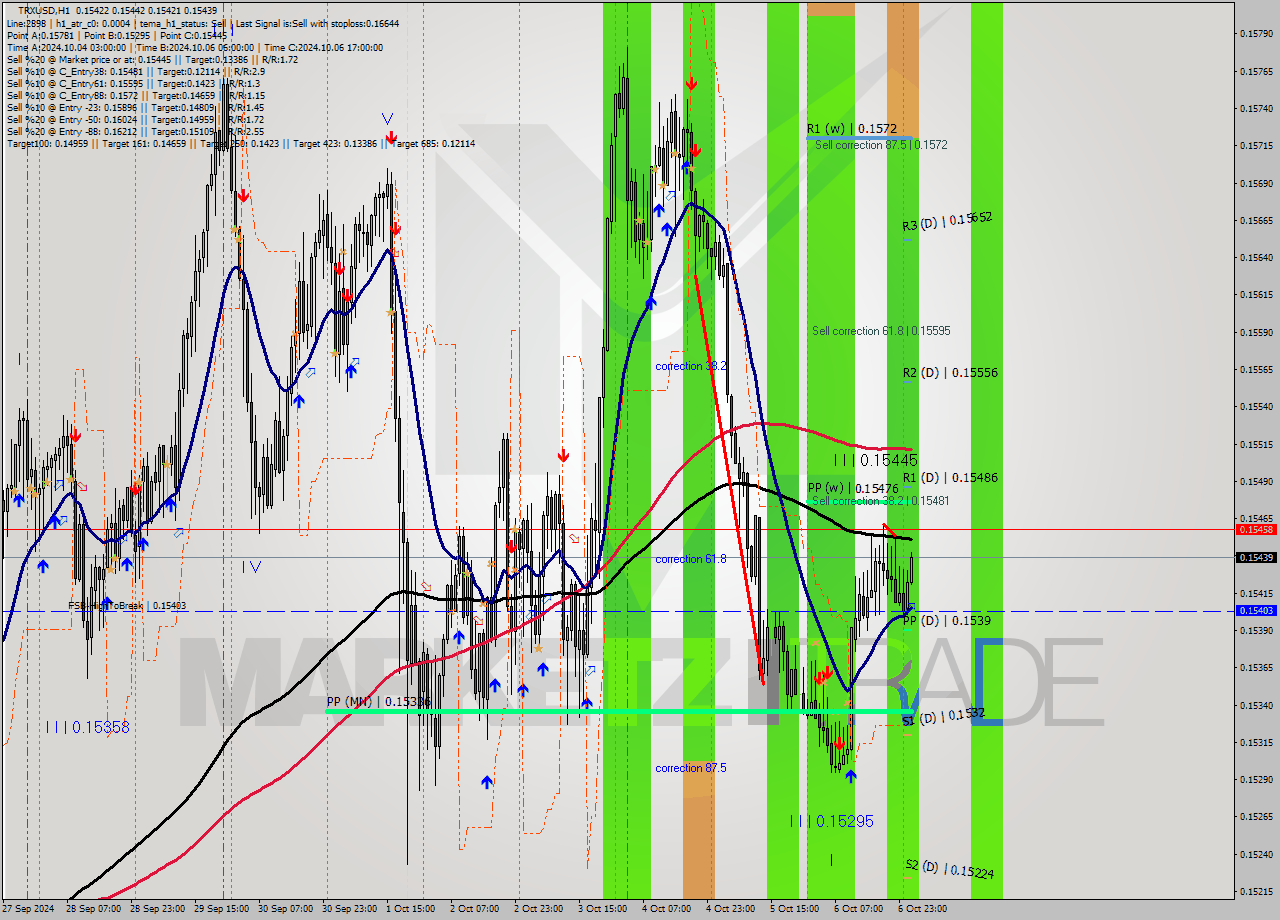Select the 'Sell correction 38.2 | 0.15481' label
This screenshot has height=920, width=1280.
point(881,500)
